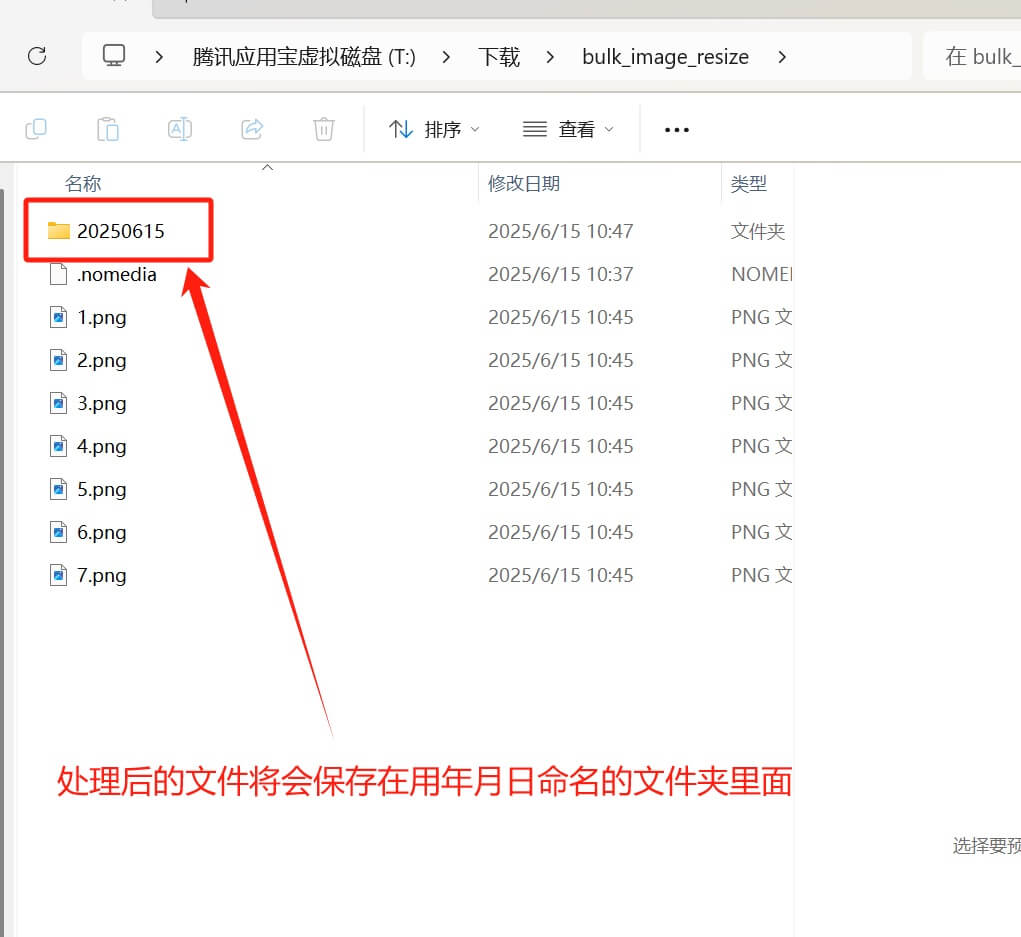Open the three-dot more options menu
The width and height of the screenshot is (1021, 937).
(677, 129)
